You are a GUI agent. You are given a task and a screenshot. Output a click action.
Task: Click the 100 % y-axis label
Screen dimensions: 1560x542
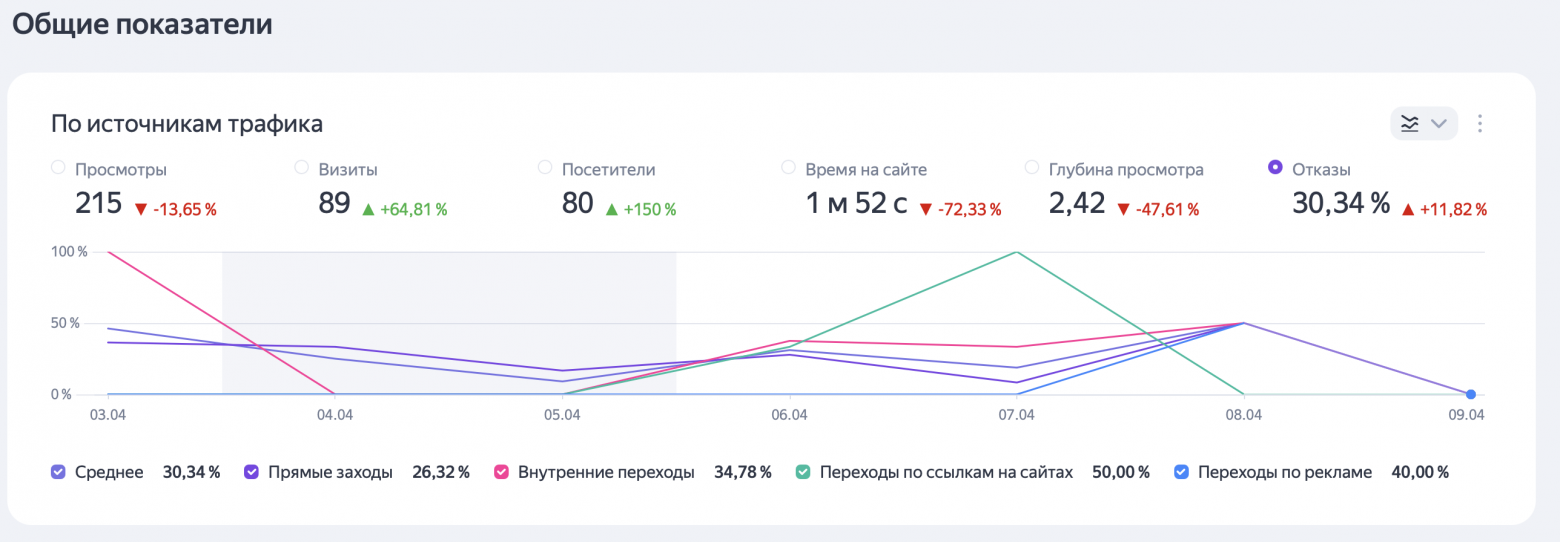tap(69, 251)
